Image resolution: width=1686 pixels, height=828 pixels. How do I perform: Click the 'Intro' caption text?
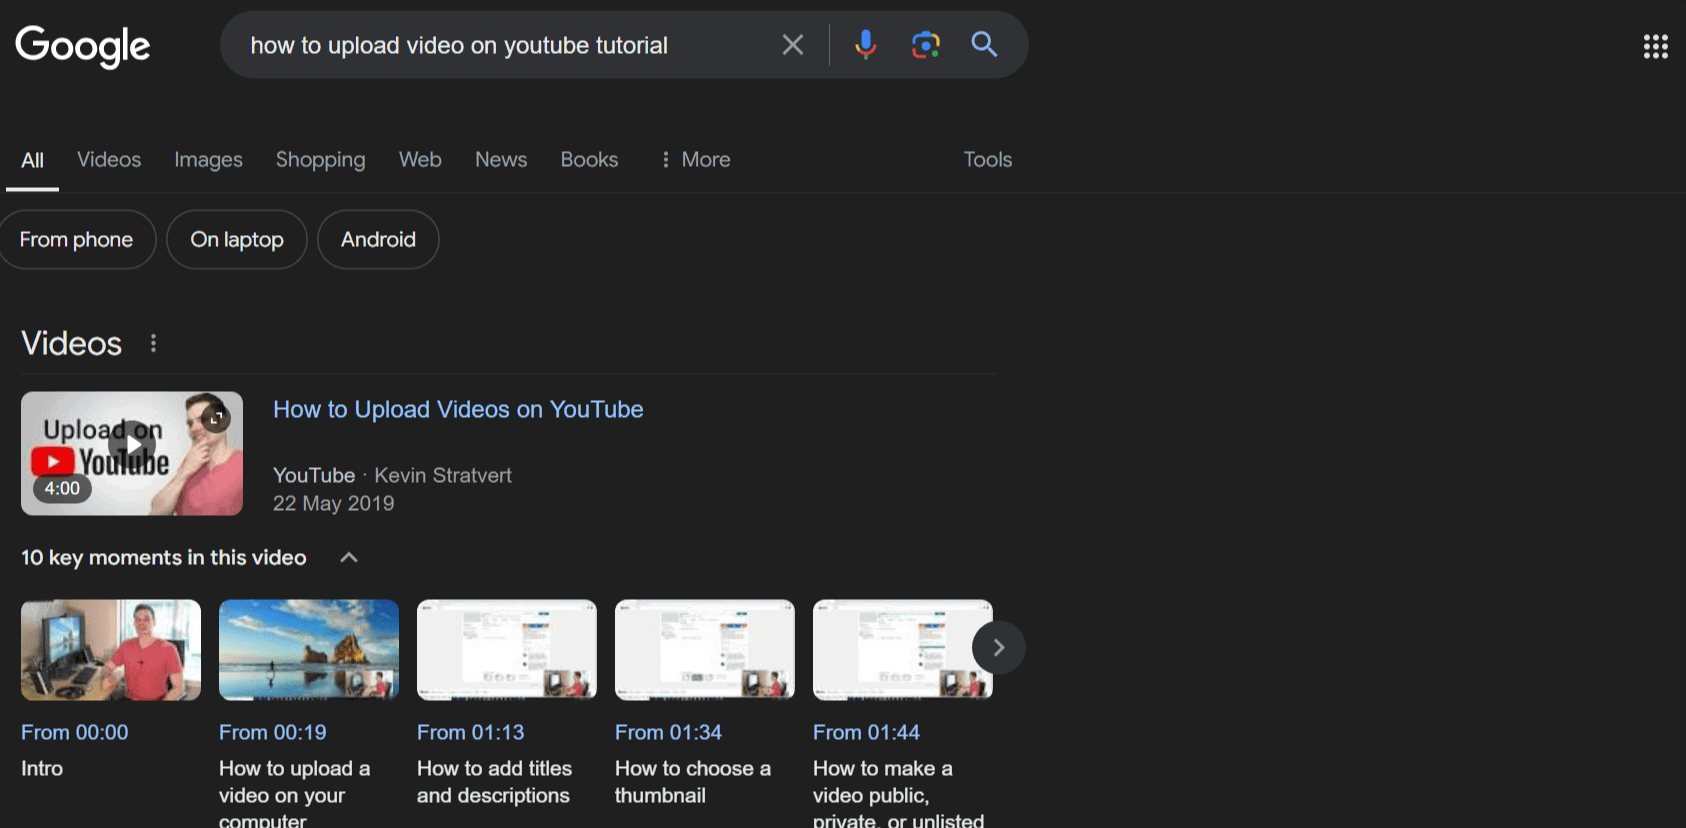coord(42,769)
